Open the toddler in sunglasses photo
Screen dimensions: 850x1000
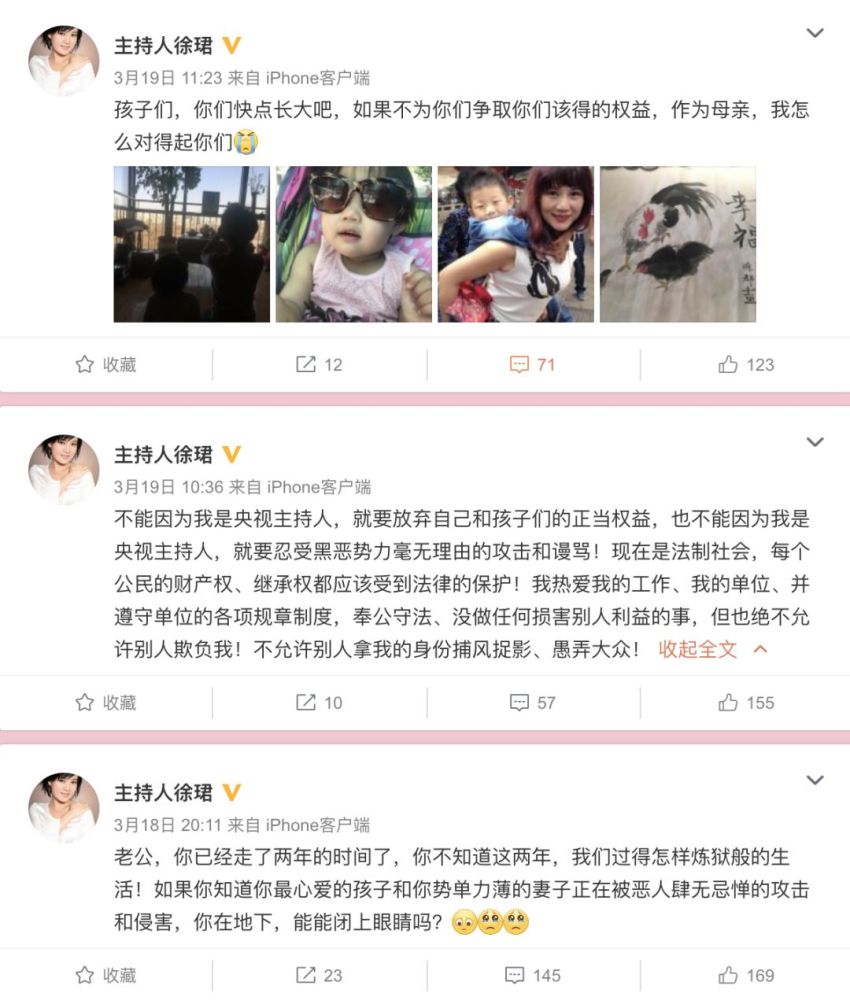pyautogui.click(x=354, y=244)
